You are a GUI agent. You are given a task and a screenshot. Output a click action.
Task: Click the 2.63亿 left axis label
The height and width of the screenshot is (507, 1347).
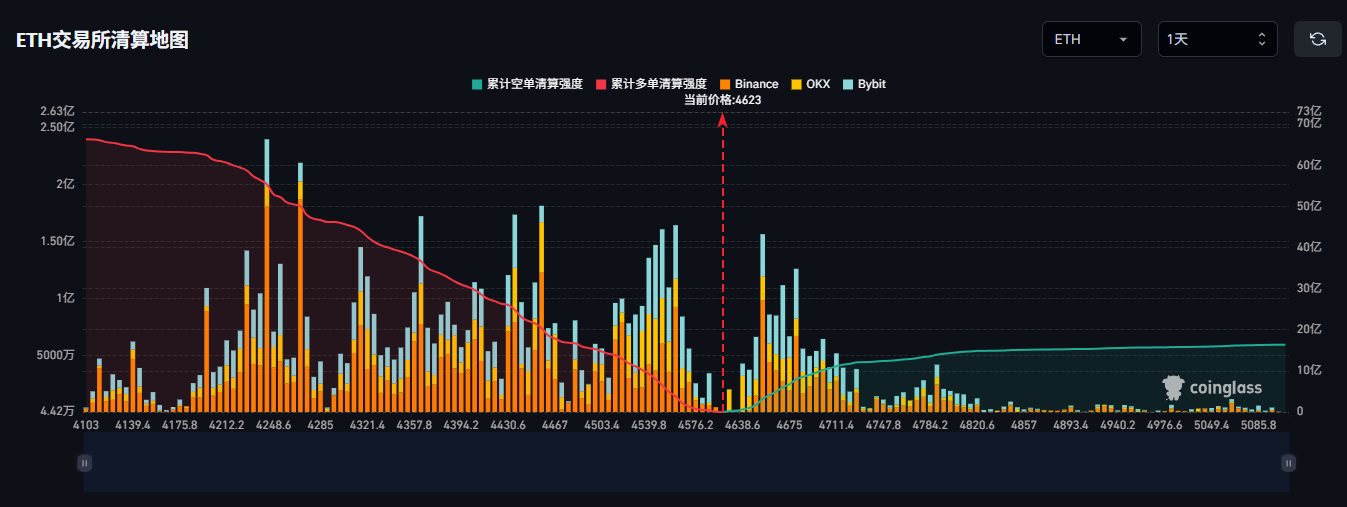tap(57, 111)
